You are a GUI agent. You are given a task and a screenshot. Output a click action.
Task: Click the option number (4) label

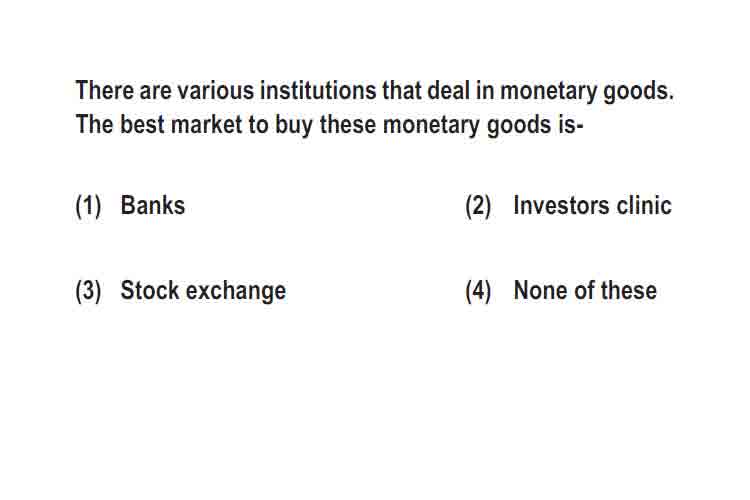pos(478,291)
